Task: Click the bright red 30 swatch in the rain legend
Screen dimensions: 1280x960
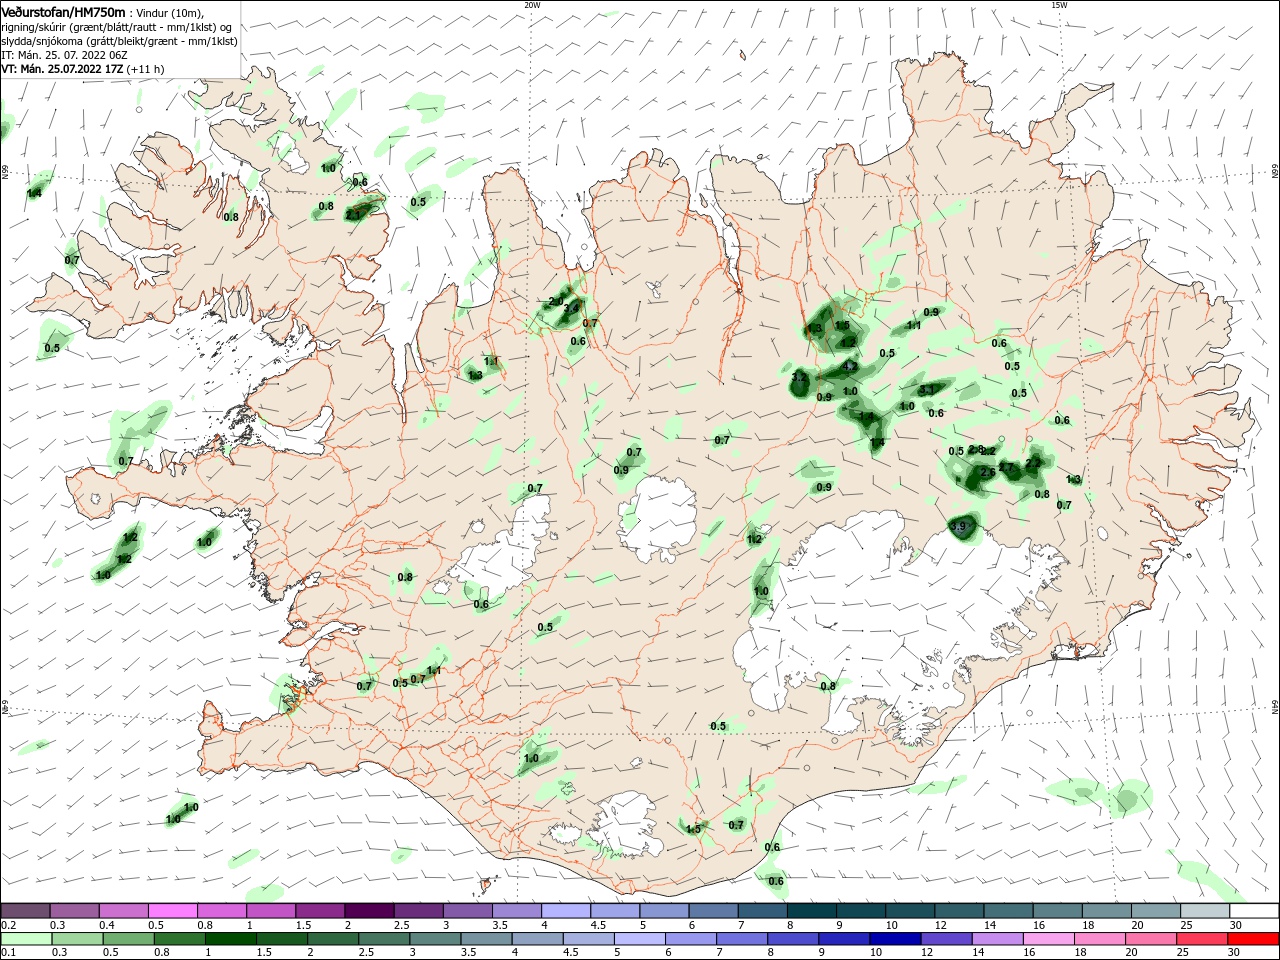Action: pyautogui.click(x=1253, y=938)
